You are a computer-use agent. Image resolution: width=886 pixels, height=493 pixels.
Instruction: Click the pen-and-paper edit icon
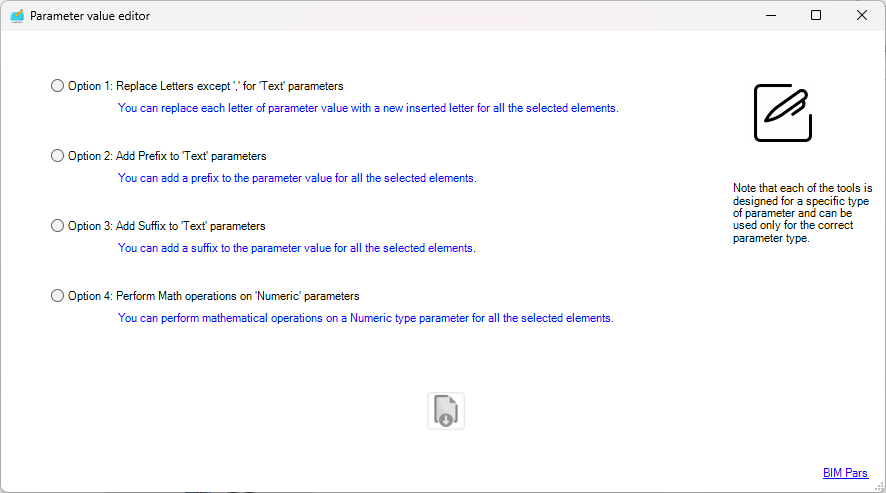pos(782,112)
